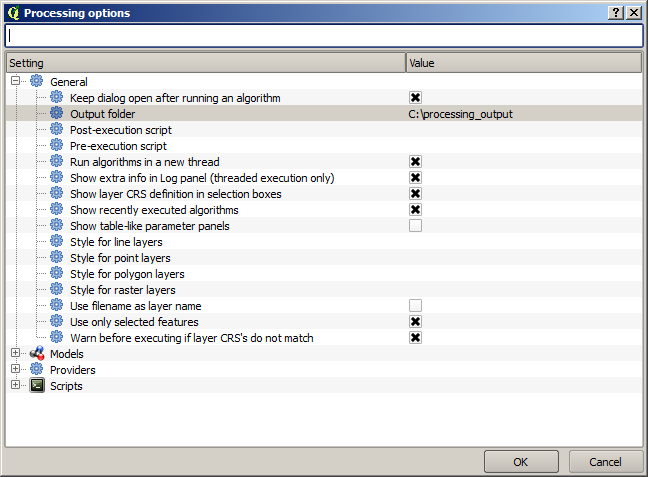This screenshot has height=477, width=648.
Task: Click the QGIS logo in title bar
Action: [x=12, y=13]
